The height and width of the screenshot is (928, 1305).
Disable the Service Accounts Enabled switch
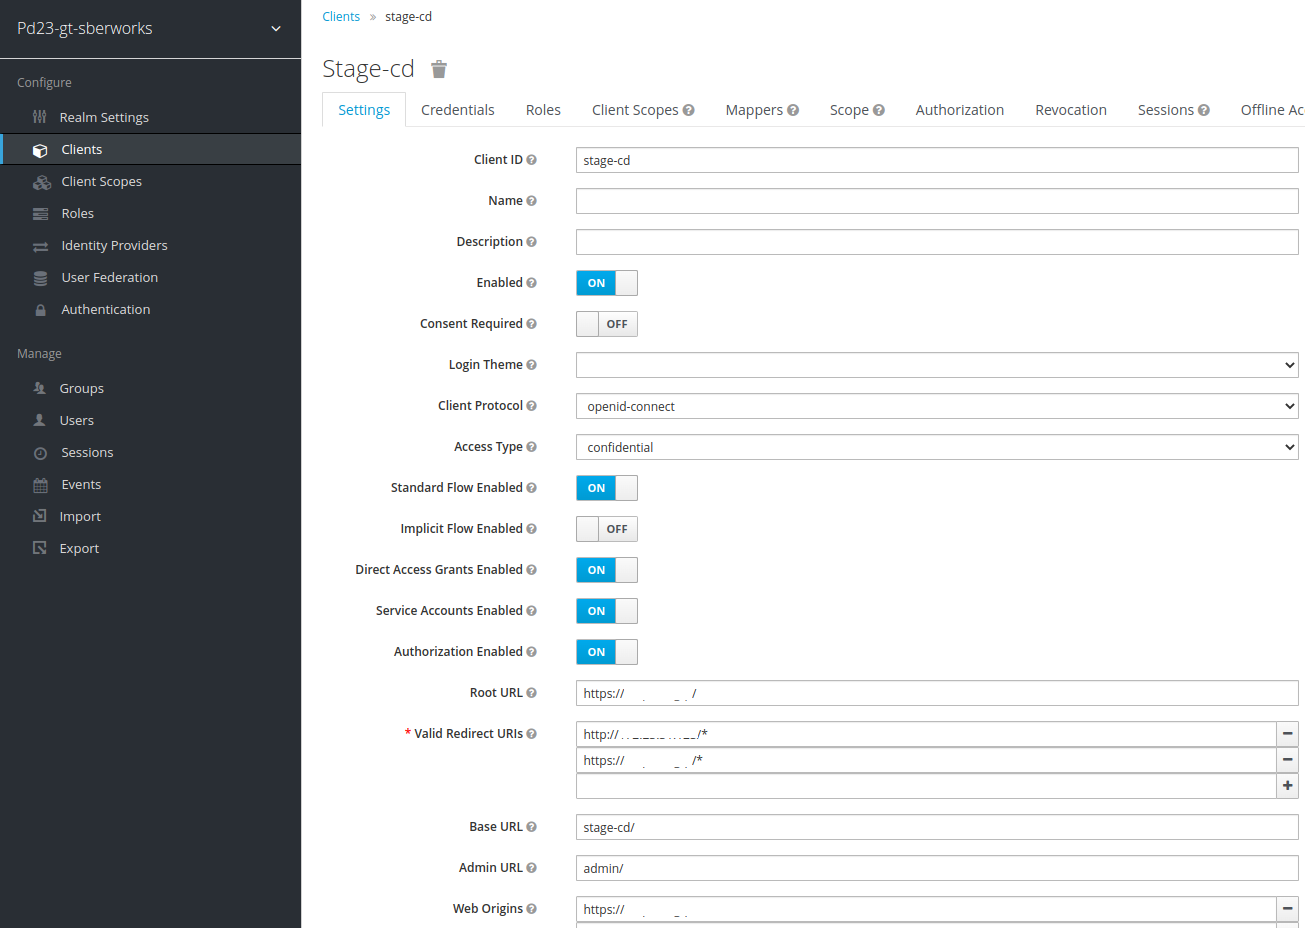pyautogui.click(x=606, y=611)
